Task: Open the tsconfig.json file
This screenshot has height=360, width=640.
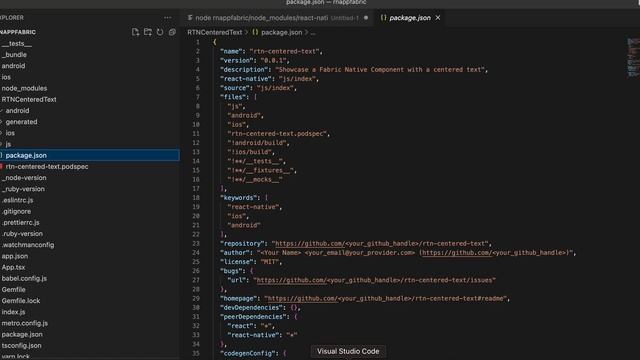Action: (x=21, y=346)
